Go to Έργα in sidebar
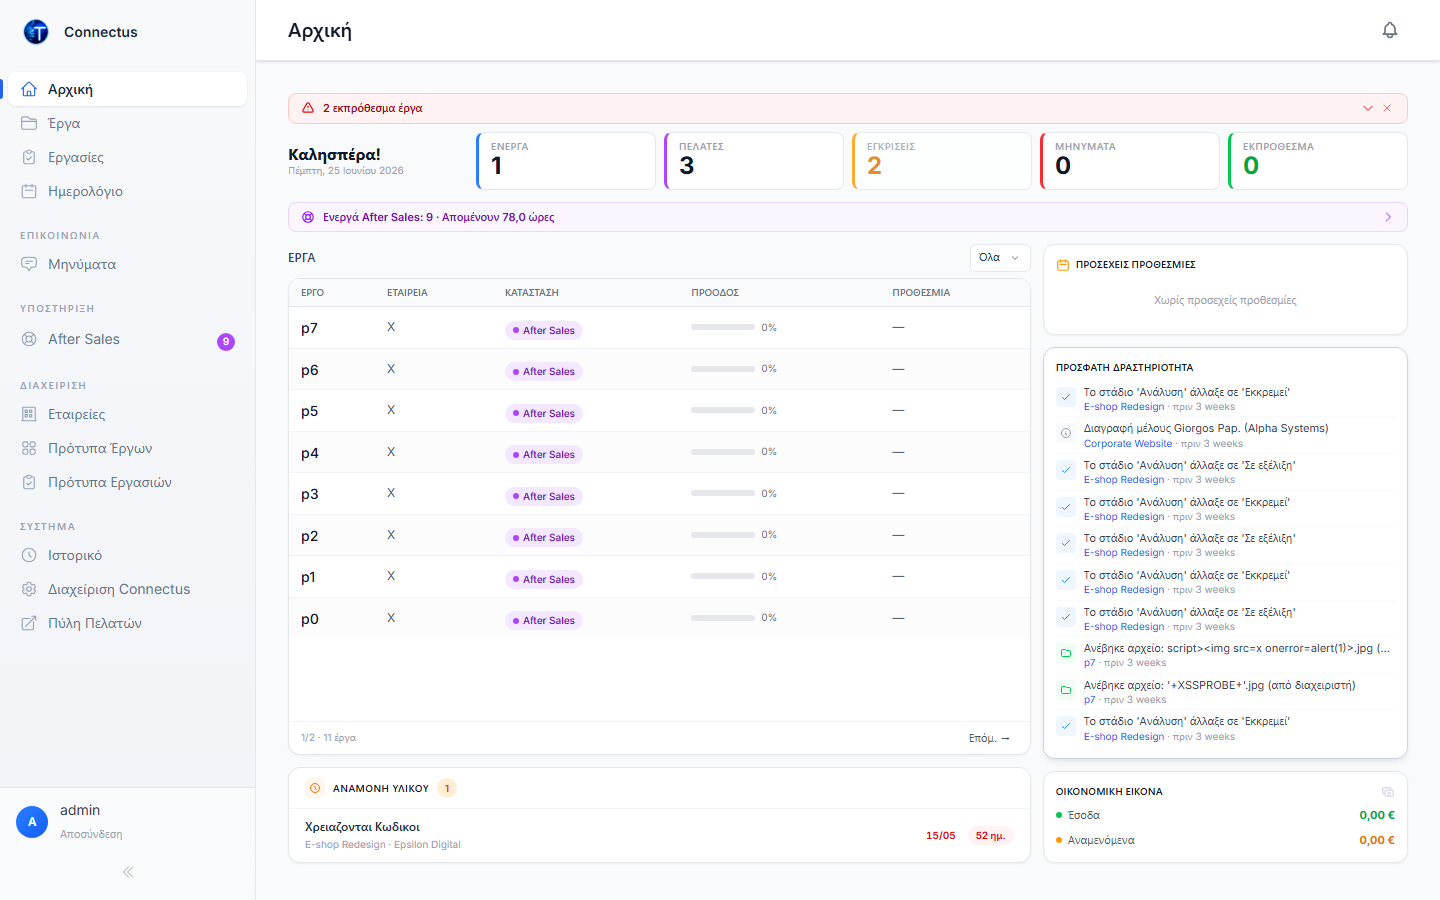The image size is (1440, 900). click(x=127, y=123)
